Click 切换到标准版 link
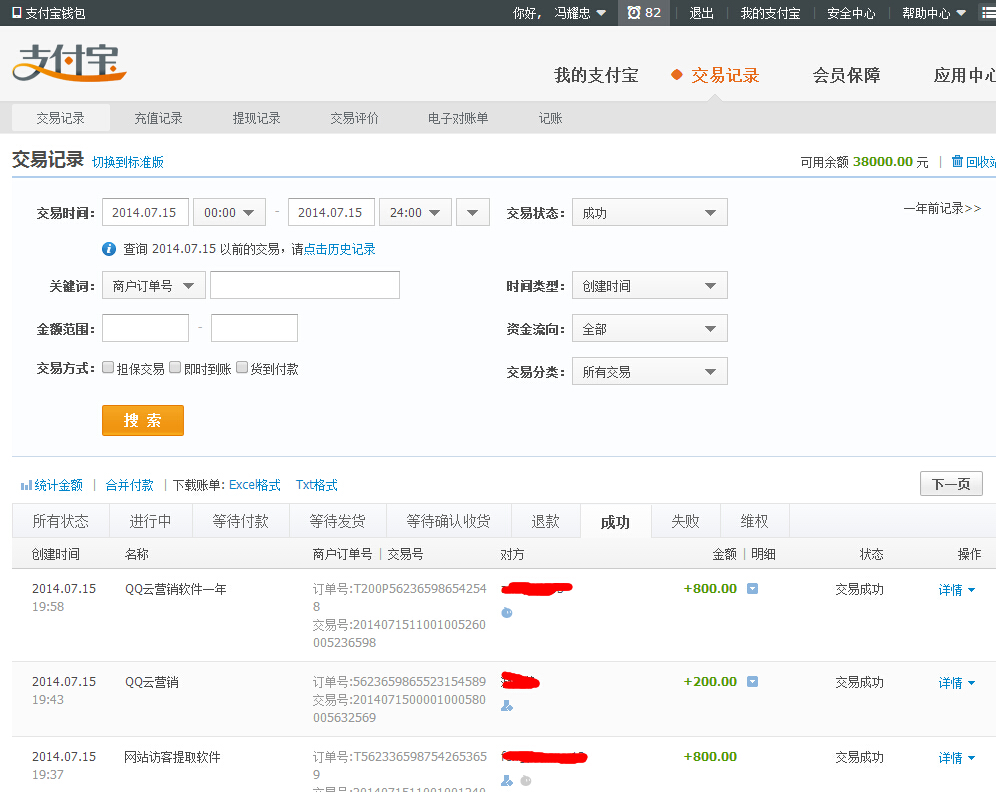 click(128, 162)
